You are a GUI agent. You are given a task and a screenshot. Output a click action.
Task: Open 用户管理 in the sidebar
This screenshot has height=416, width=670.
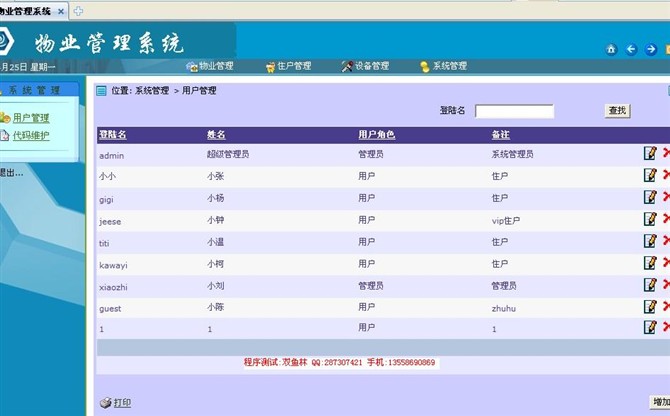coord(31,117)
